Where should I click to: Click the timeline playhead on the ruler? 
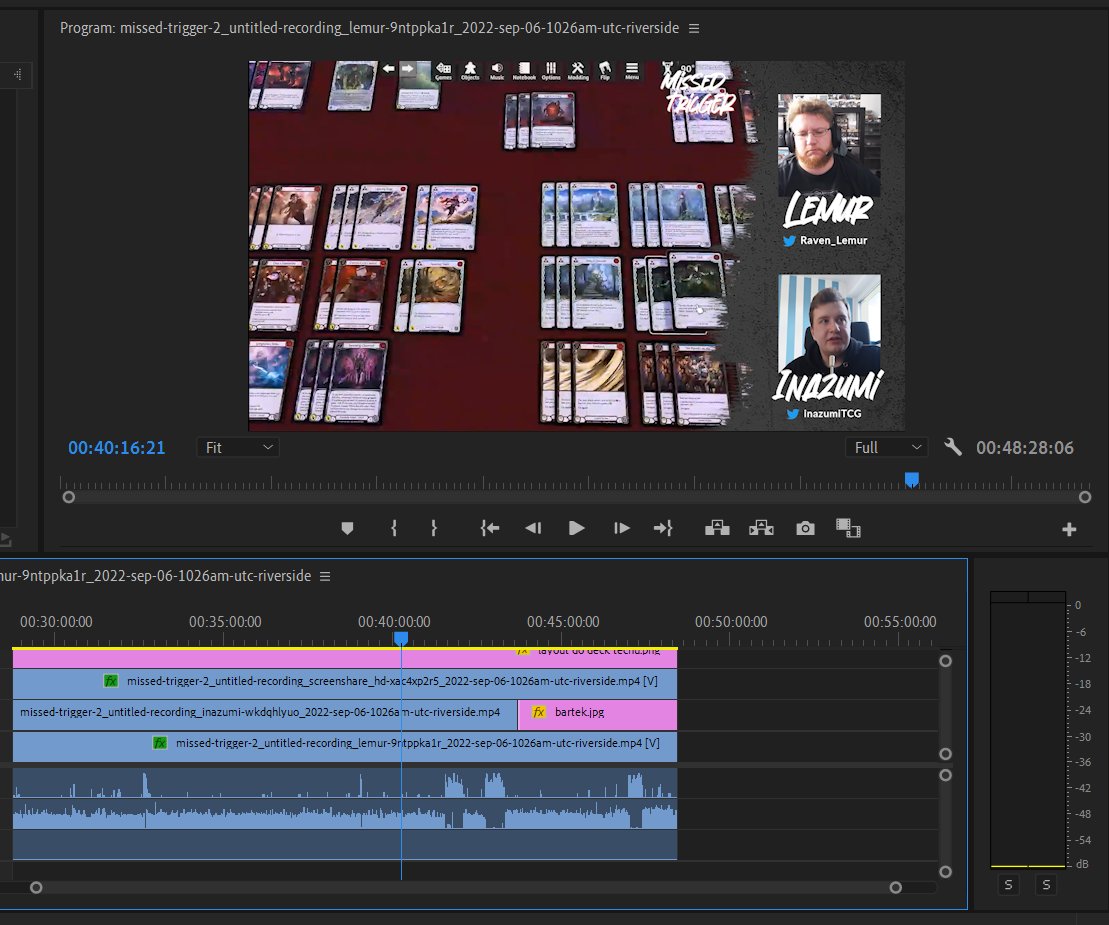click(400, 639)
